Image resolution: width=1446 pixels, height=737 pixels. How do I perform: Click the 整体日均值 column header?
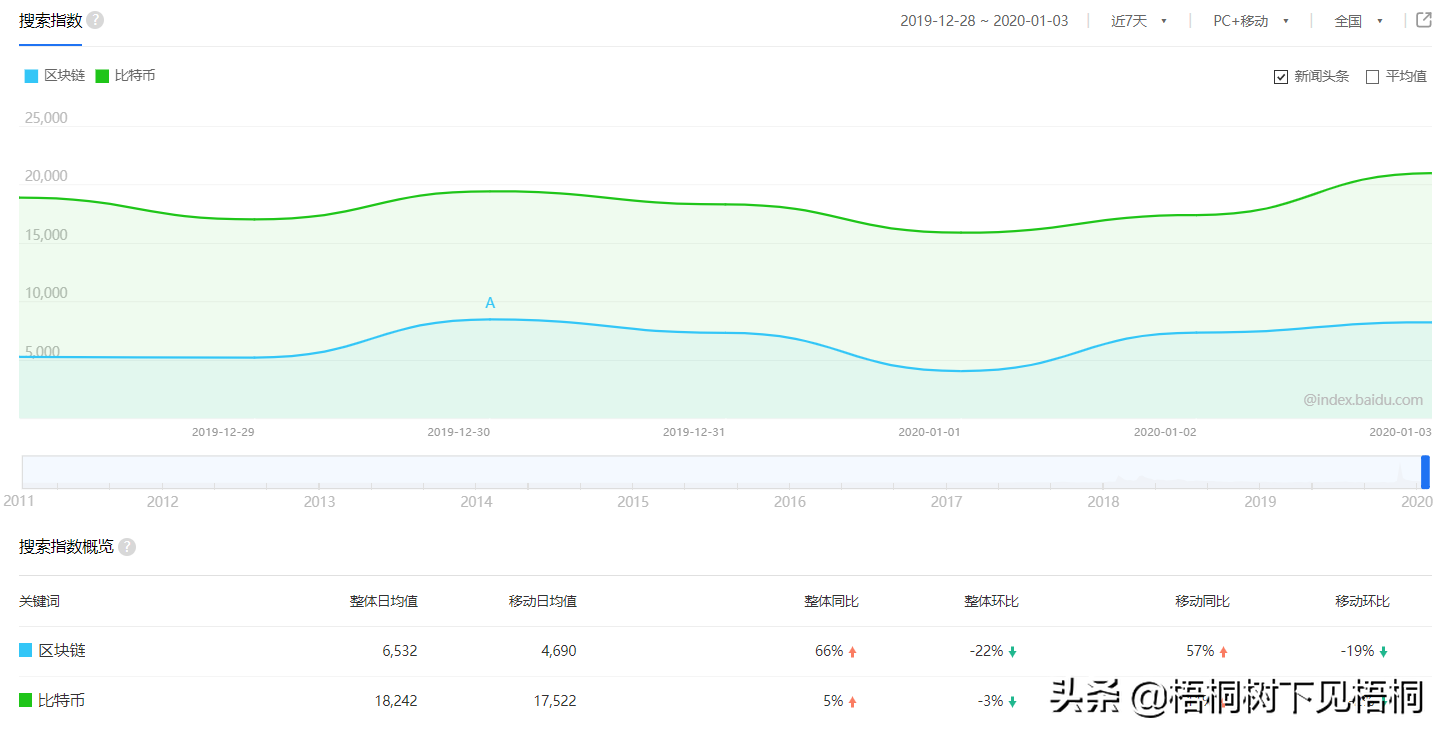click(x=384, y=601)
